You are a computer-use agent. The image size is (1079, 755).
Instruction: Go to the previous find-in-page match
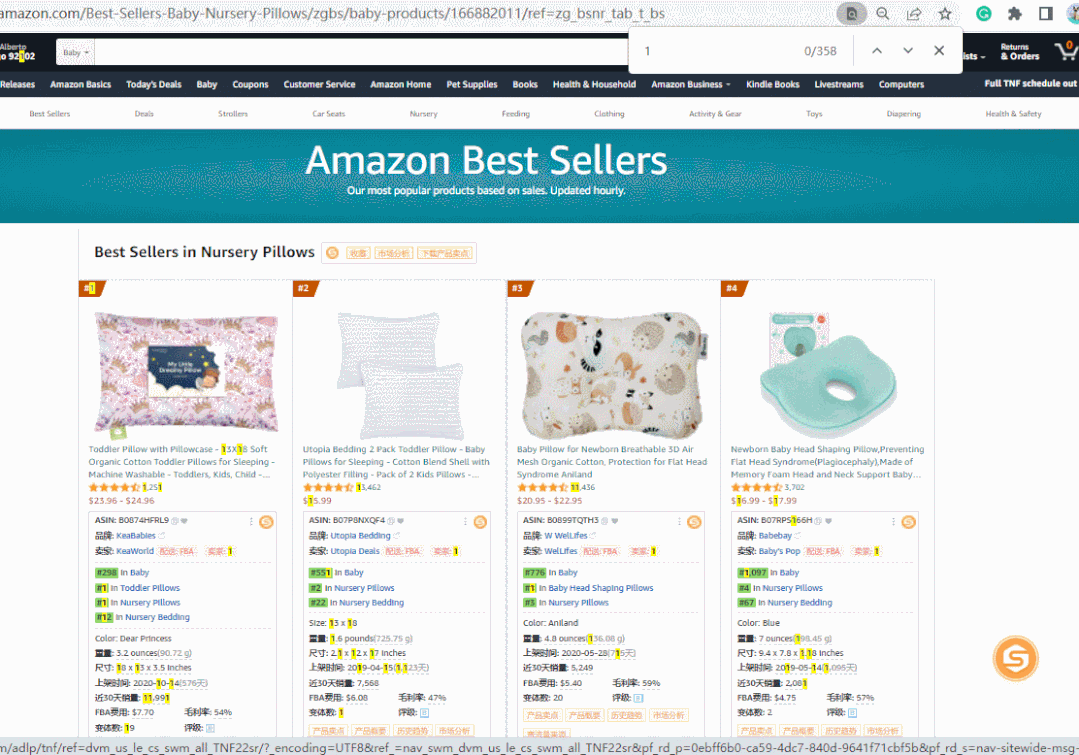click(877, 50)
